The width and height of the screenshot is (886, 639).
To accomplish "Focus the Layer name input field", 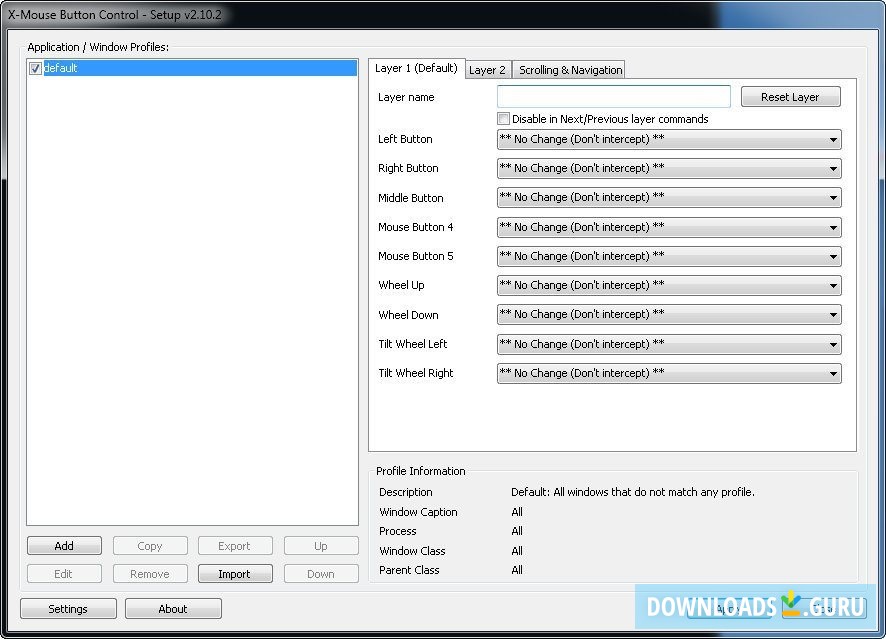I will click(x=614, y=97).
